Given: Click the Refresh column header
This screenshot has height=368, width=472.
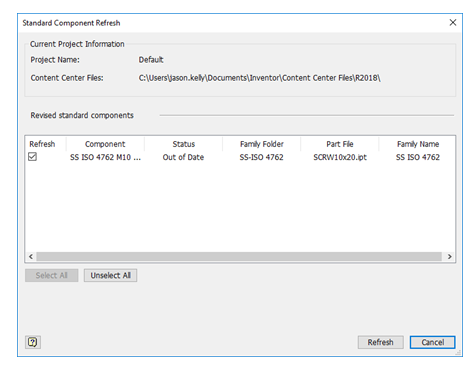Looking at the screenshot, I should point(42,144).
